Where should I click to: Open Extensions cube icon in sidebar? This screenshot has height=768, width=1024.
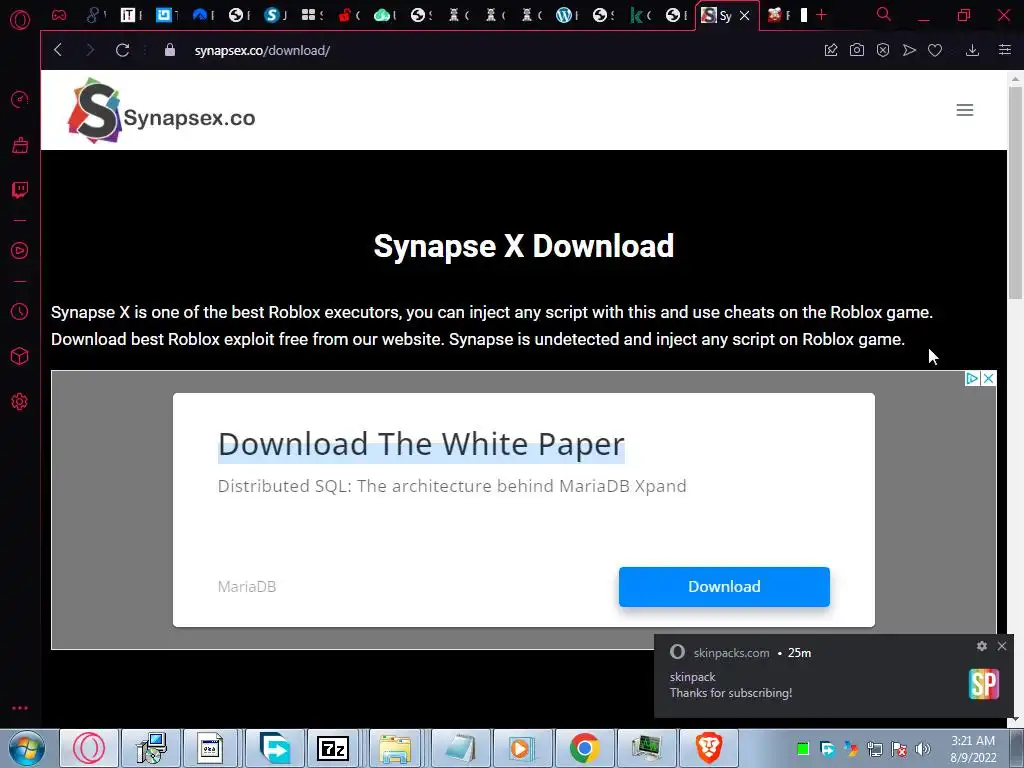pyautogui.click(x=20, y=356)
